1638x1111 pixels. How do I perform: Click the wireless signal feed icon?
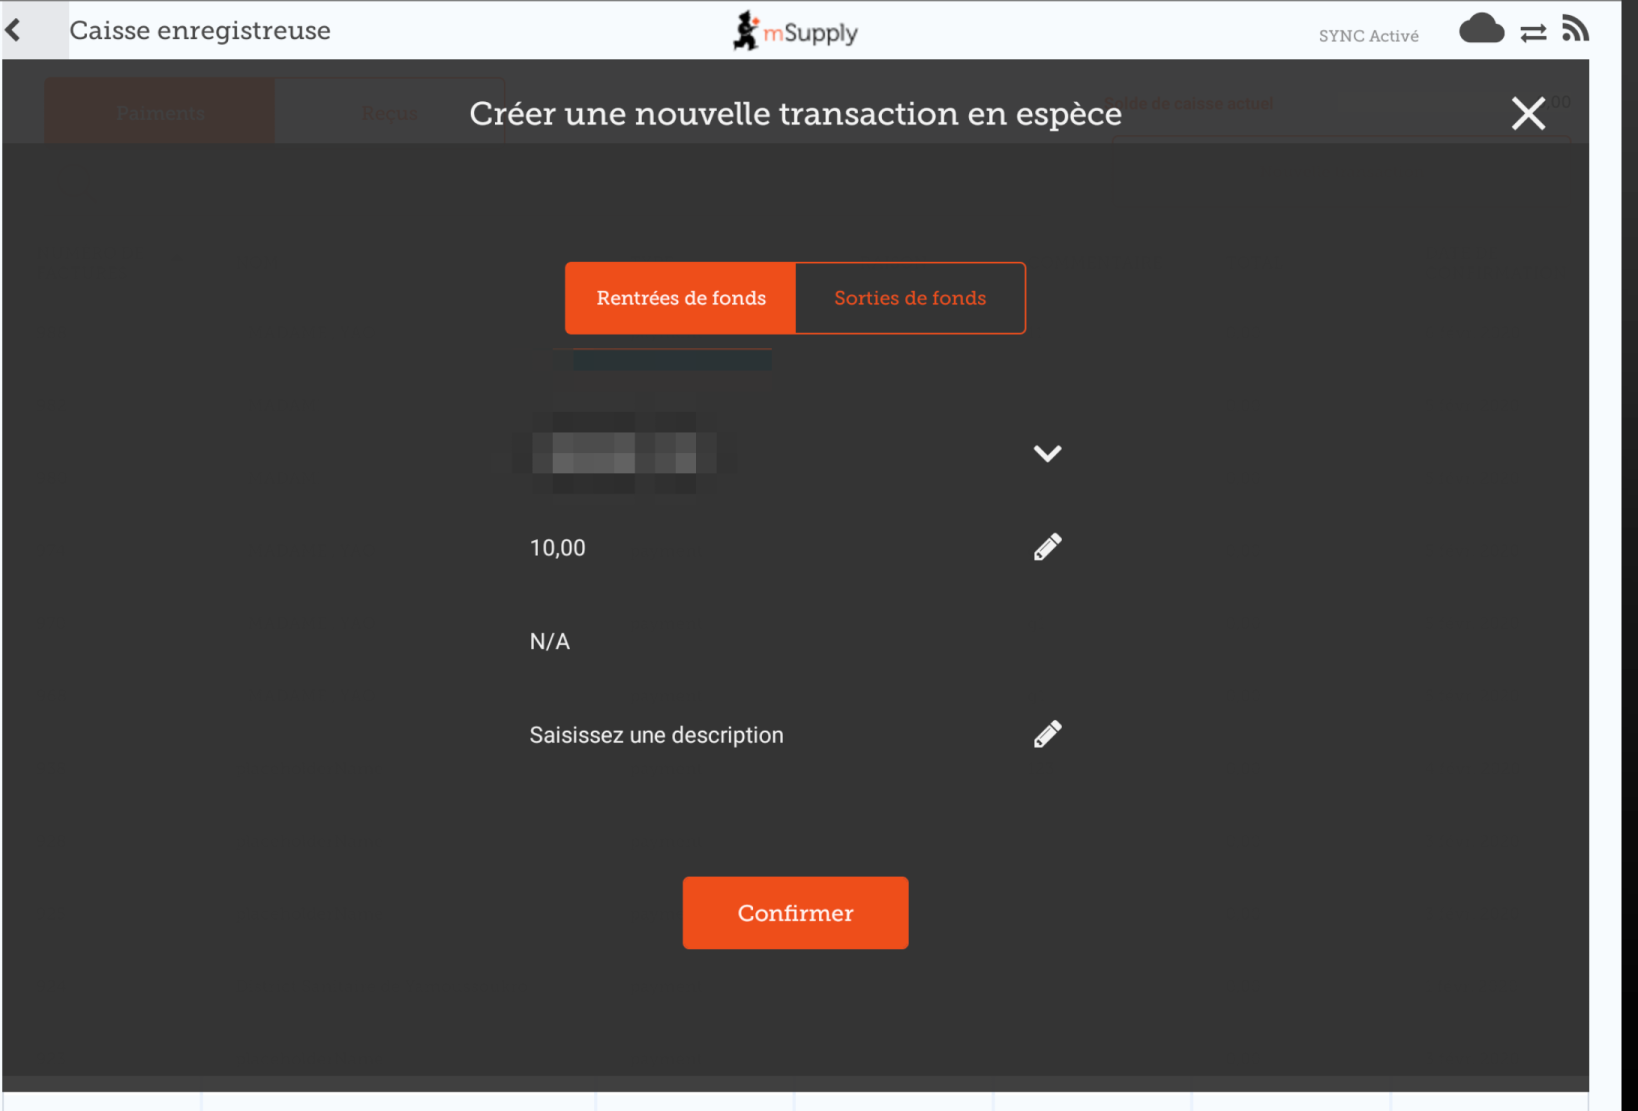[x=1575, y=29]
